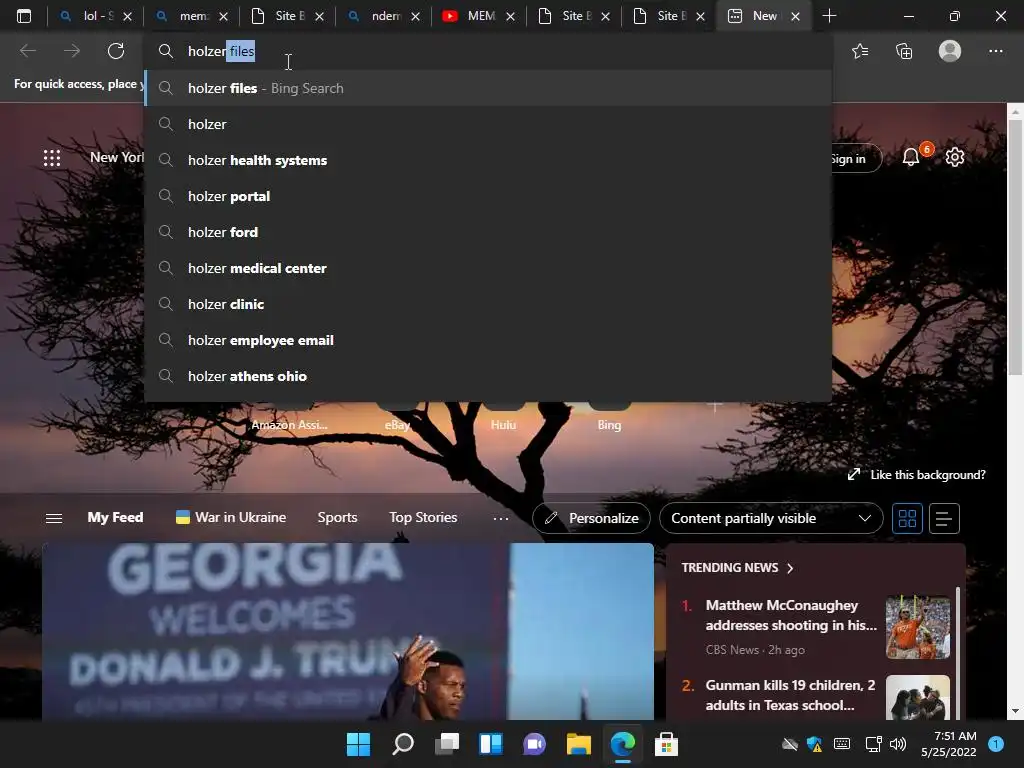Switch to grid layout view
Viewport: 1024px width, 768px height.
click(x=907, y=519)
